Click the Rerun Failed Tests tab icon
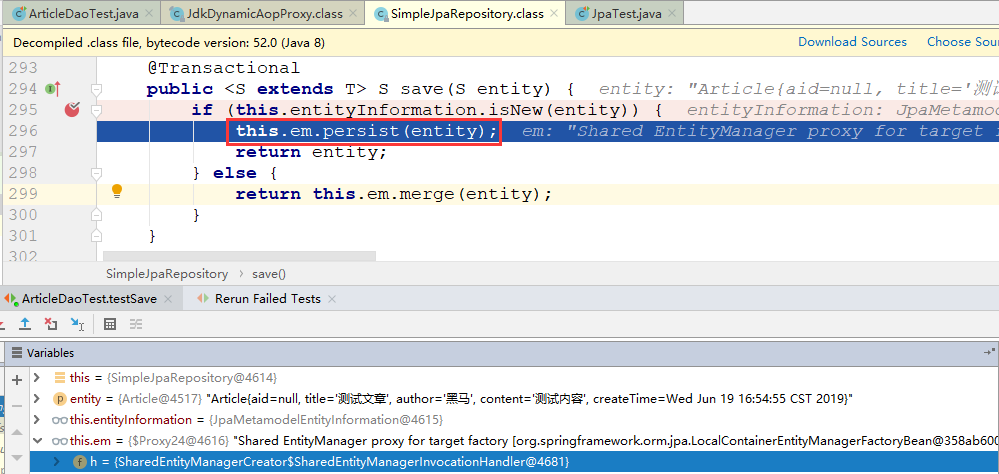This screenshot has width=999, height=474. [x=203, y=299]
